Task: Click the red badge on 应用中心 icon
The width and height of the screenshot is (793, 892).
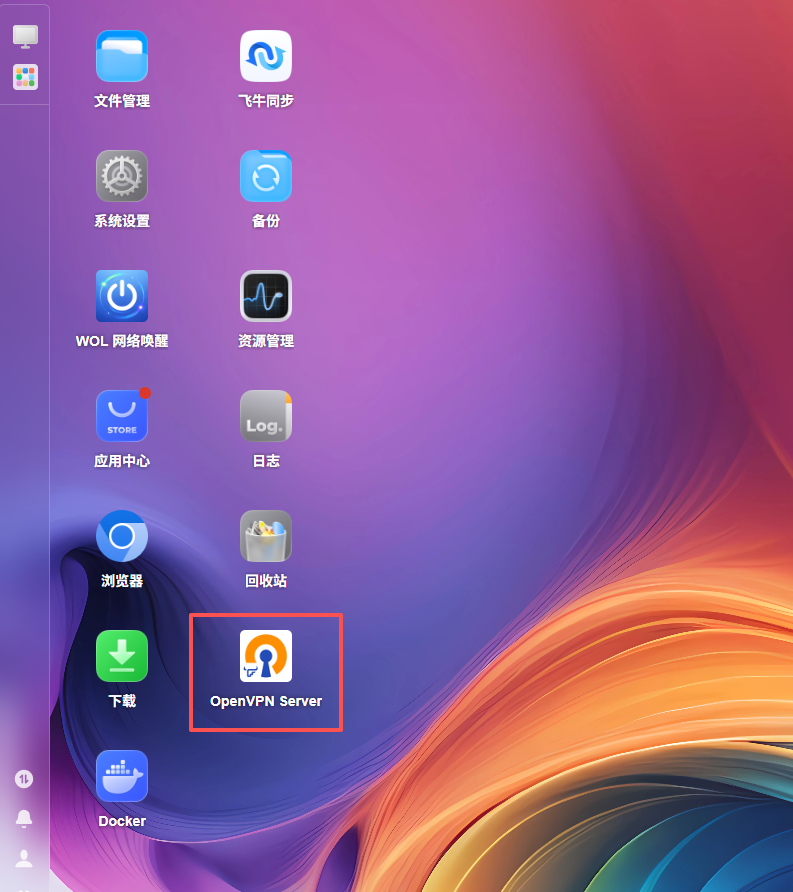Action: 145,393
